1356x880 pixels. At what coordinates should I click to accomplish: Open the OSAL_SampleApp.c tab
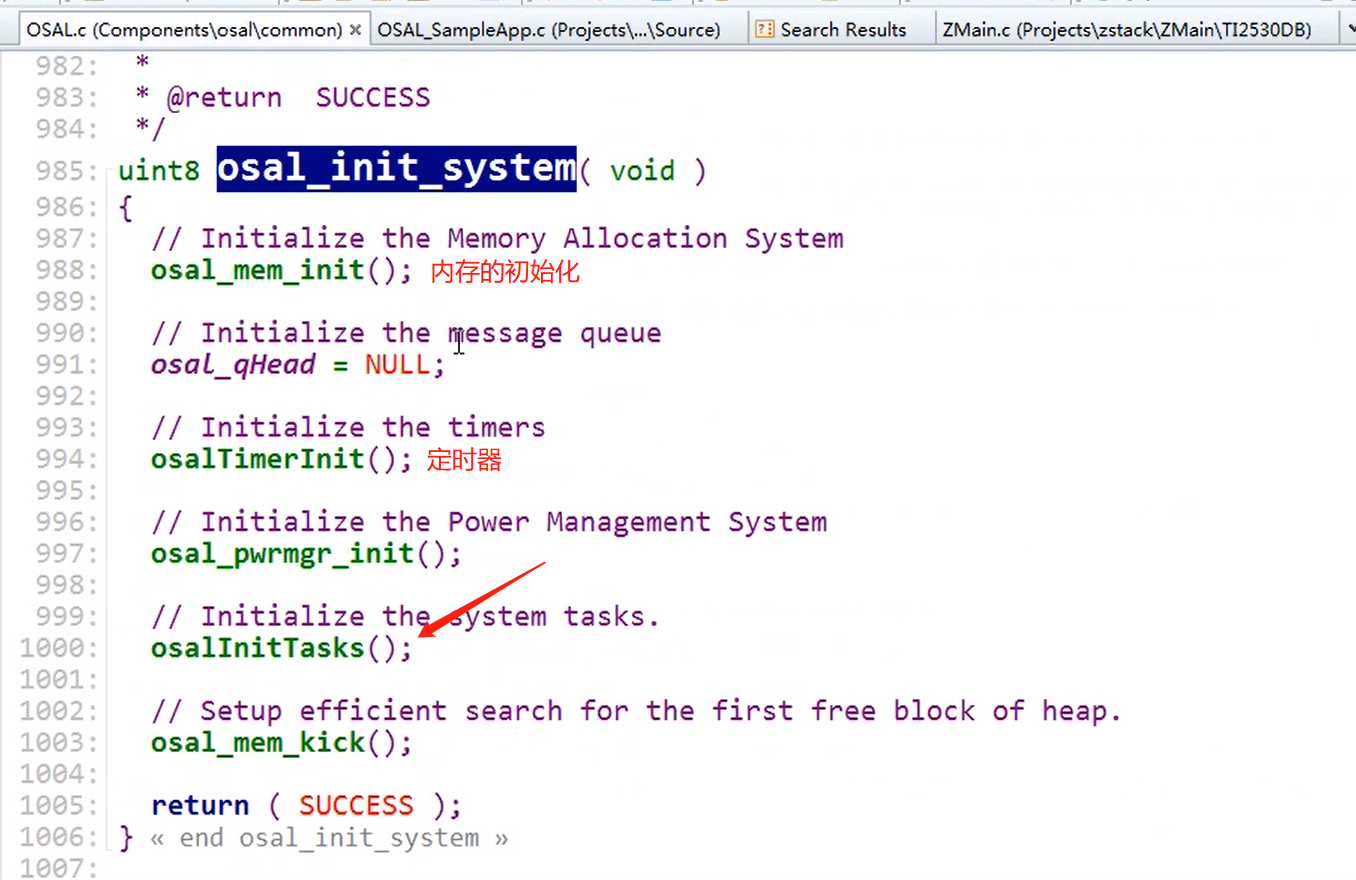pyautogui.click(x=548, y=30)
